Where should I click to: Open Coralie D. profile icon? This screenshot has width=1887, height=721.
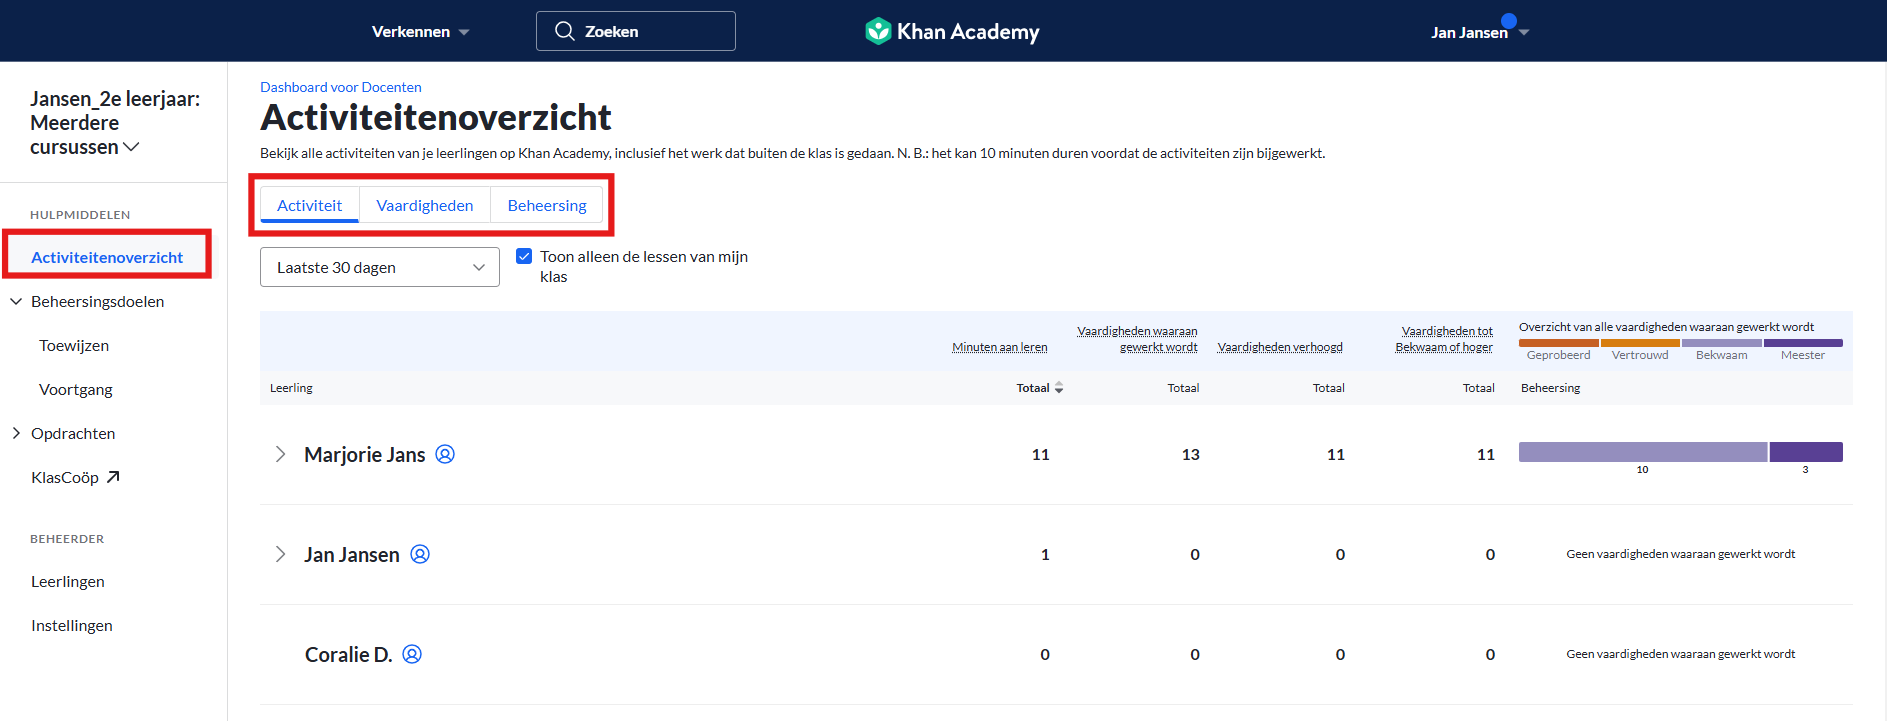(412, 654)
